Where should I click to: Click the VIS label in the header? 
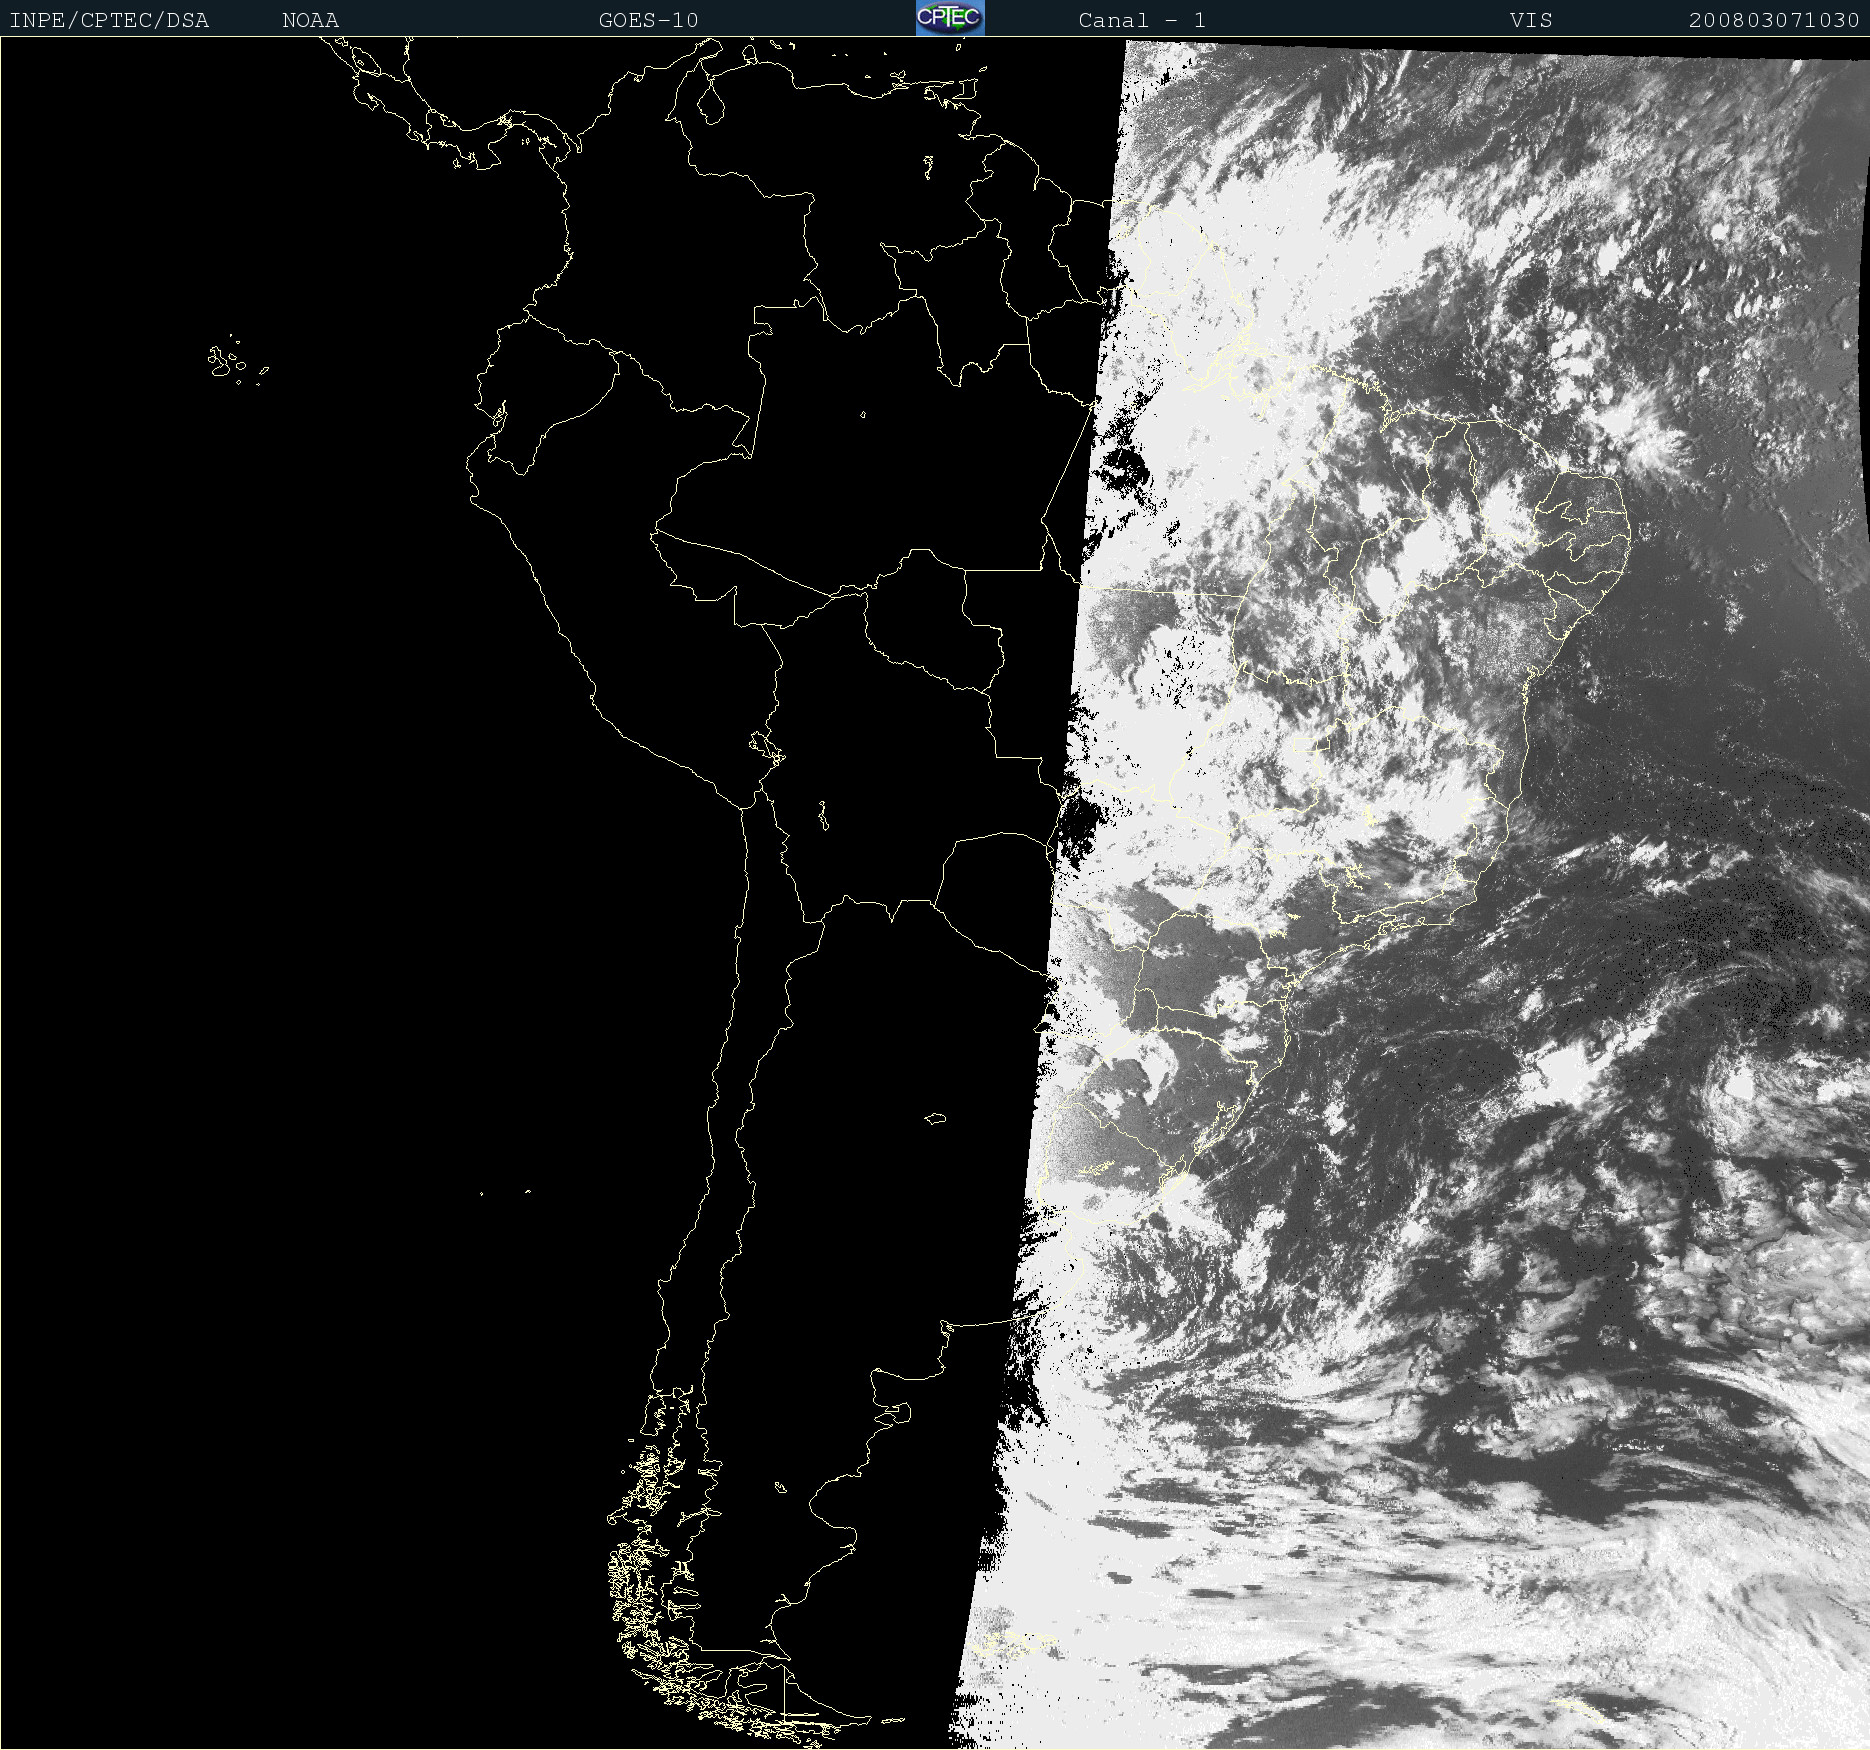[1531, 20]
